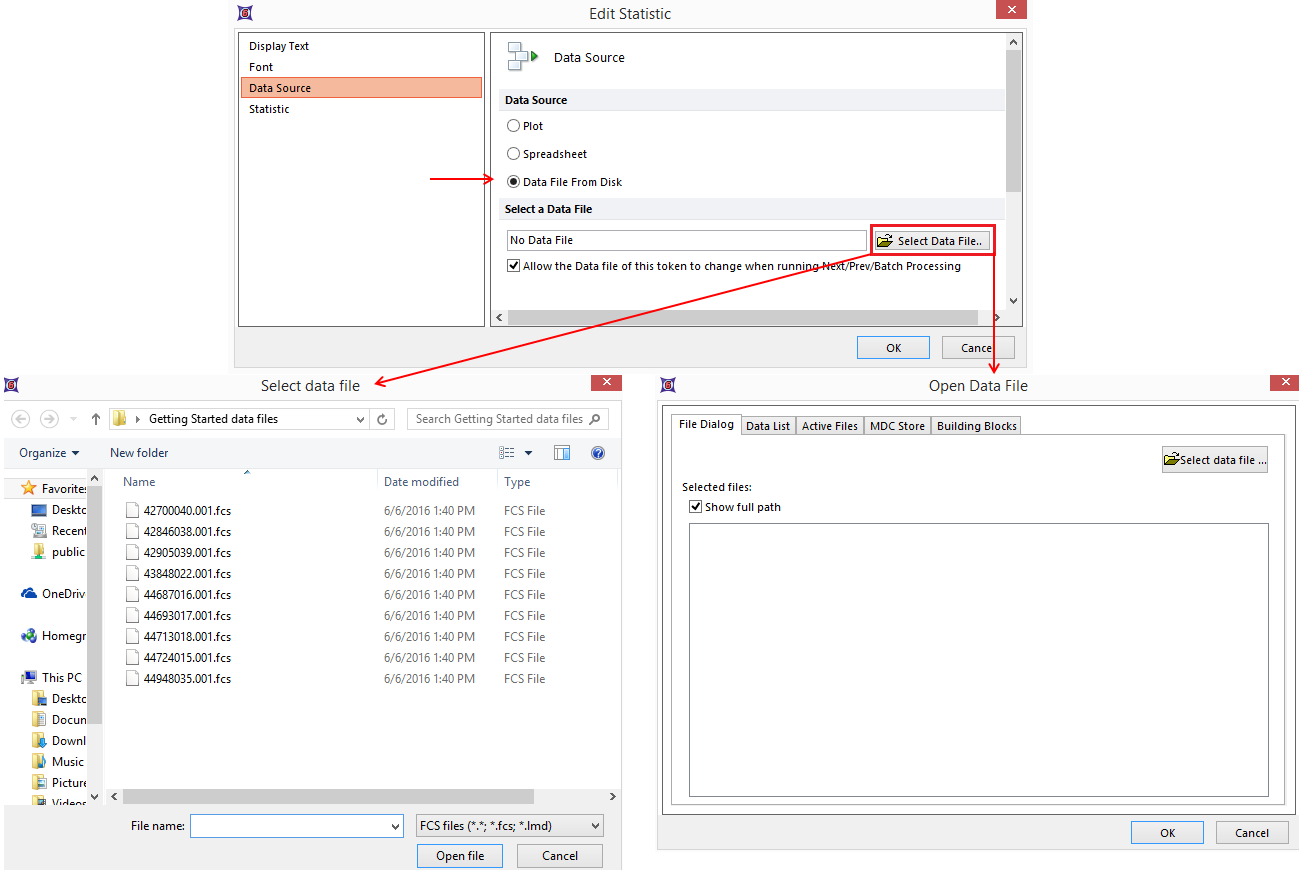Click the refresh icon beside address bar
Screen dimensions: 1299x870
coord(383,420)
